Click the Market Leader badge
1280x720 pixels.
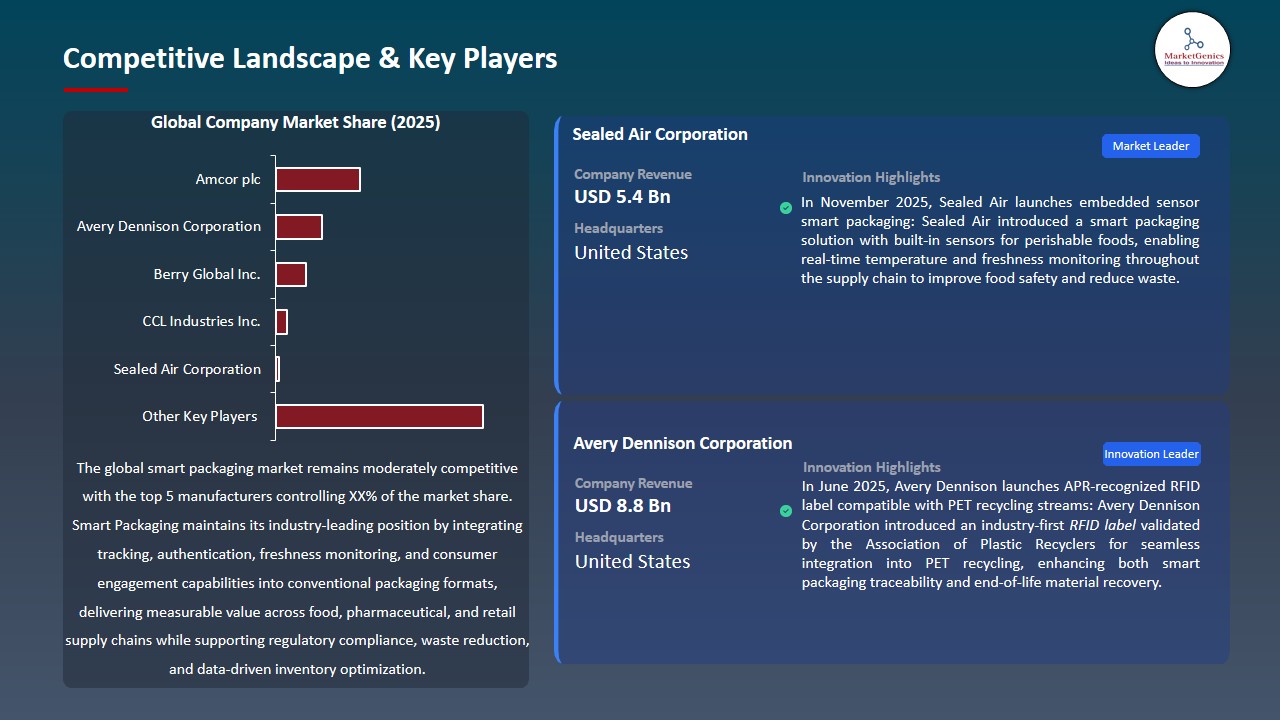coord(1150,146)
